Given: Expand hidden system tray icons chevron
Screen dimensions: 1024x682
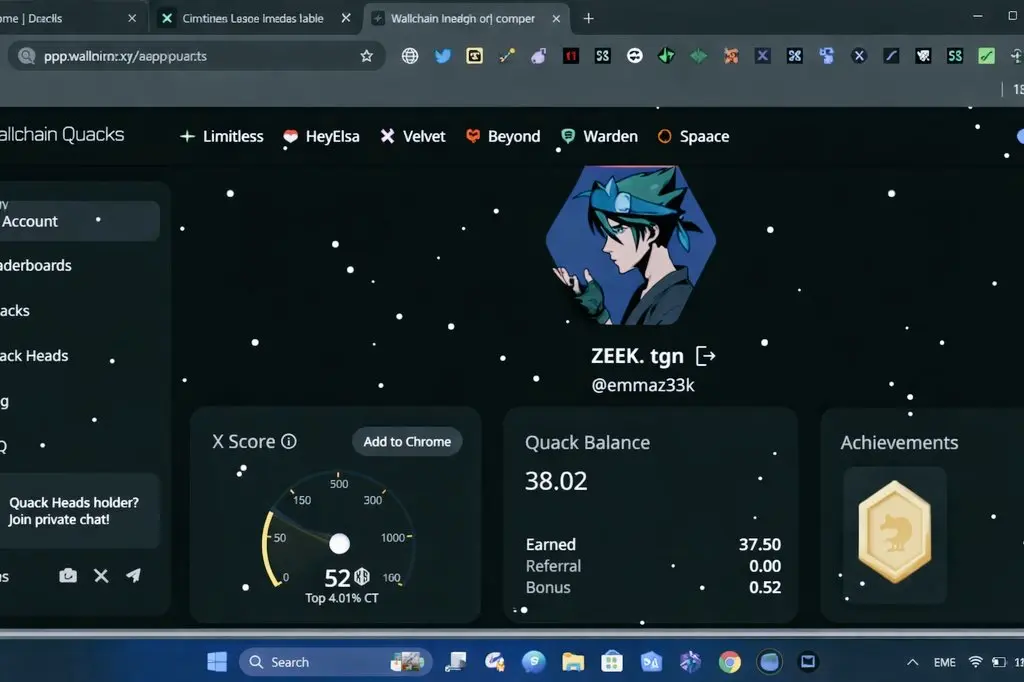Looking at the screenshot, I should point(912,662).
